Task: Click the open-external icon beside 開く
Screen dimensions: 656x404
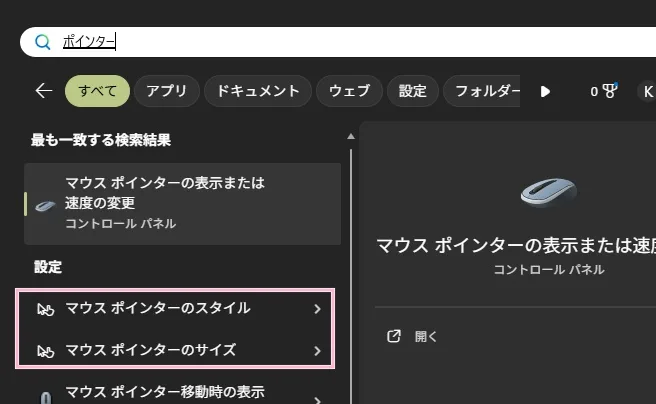Action: [x=394, y=336]
